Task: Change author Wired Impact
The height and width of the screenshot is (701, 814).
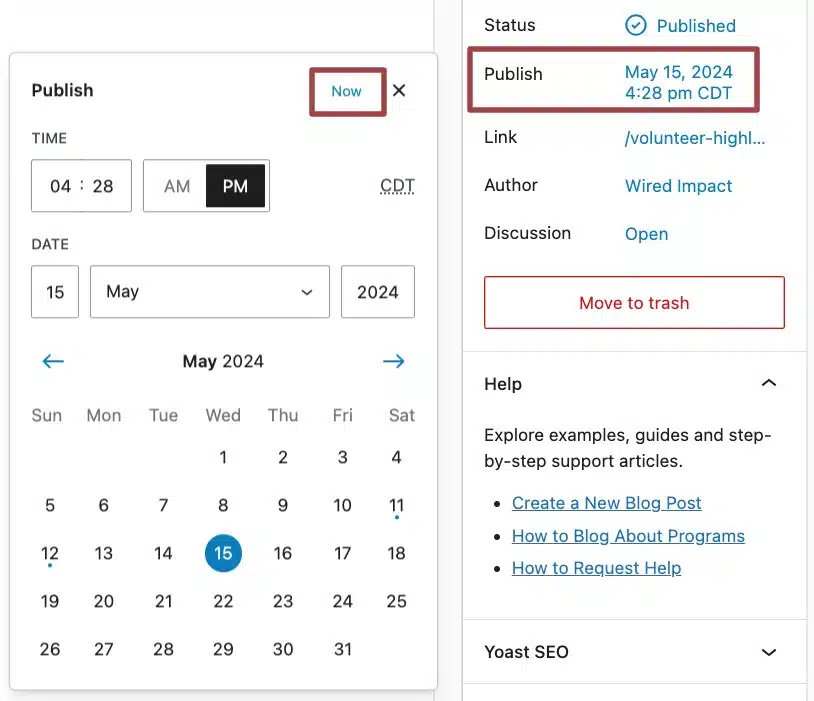Action: point(678,186)
